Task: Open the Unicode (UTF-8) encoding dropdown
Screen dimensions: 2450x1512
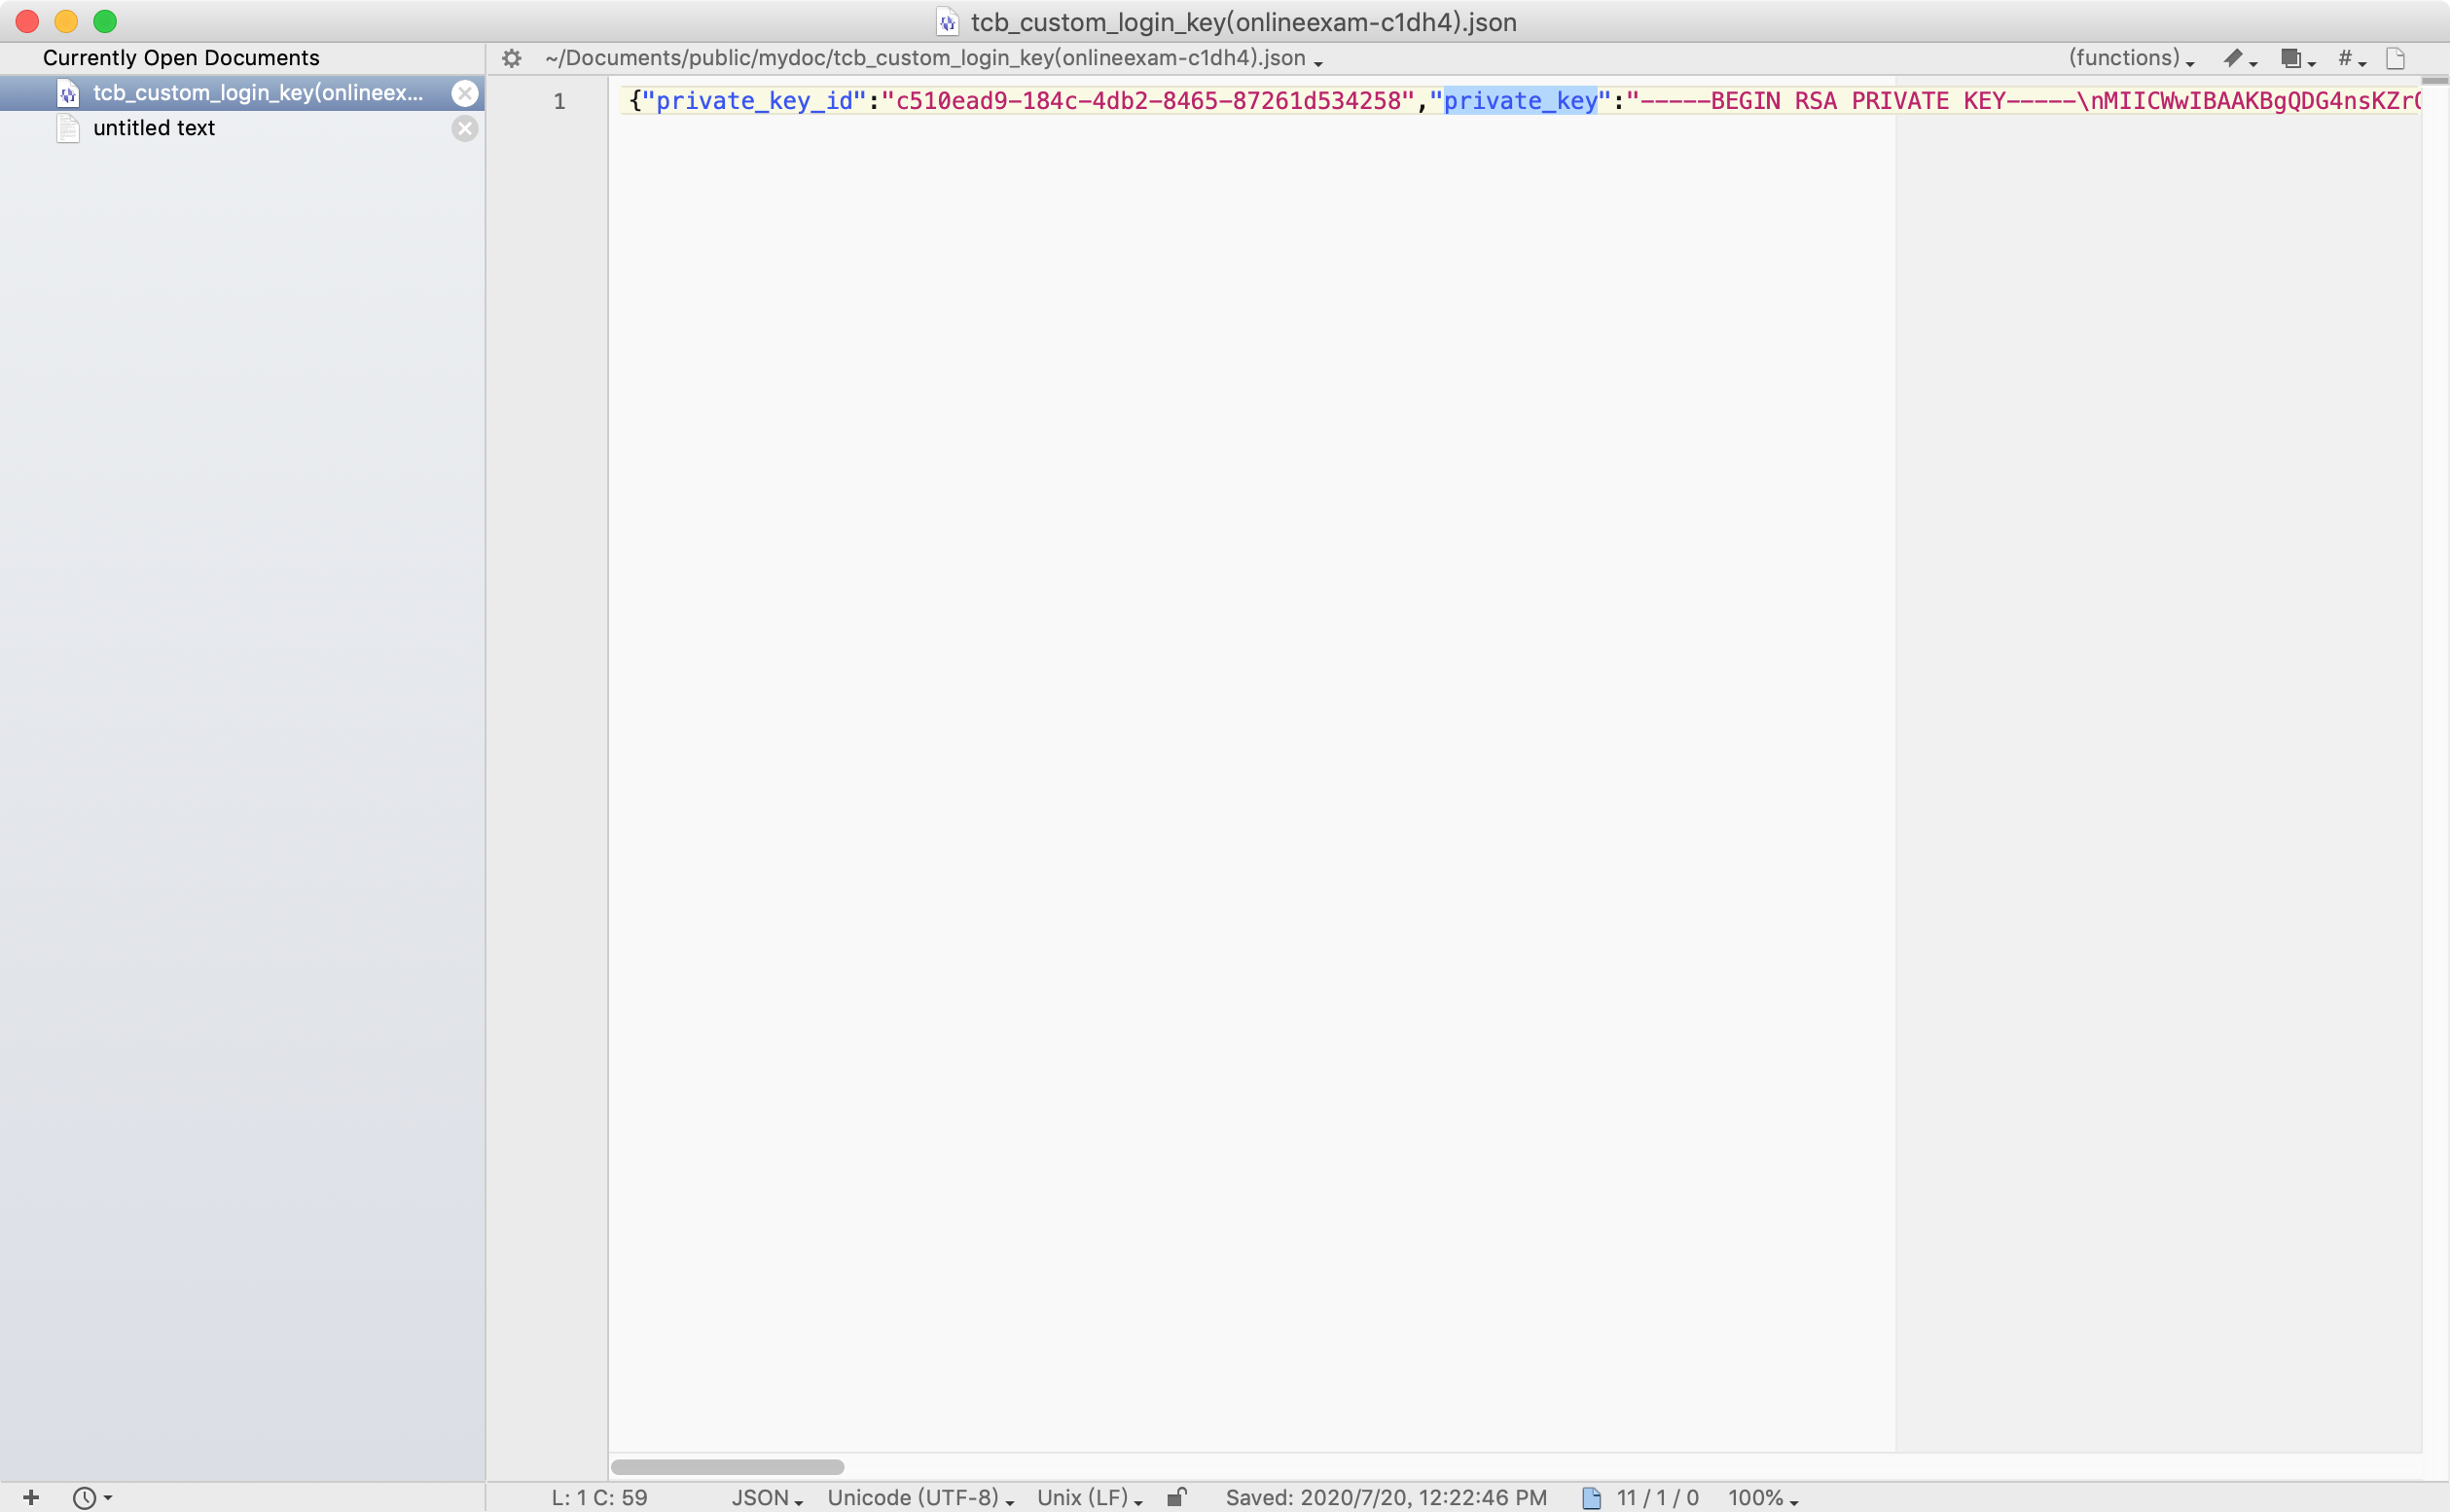Action: click(x=919, y=1497)
